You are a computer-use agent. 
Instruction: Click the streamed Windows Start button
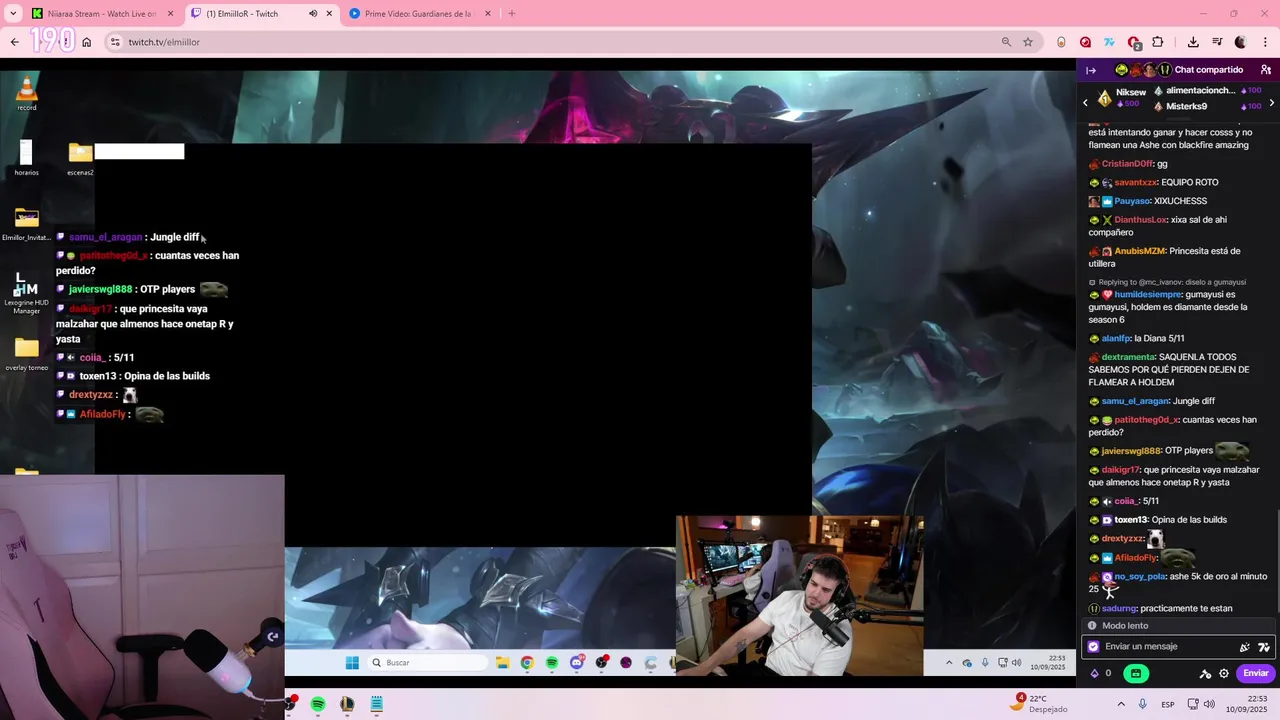[x=352, y=662]
